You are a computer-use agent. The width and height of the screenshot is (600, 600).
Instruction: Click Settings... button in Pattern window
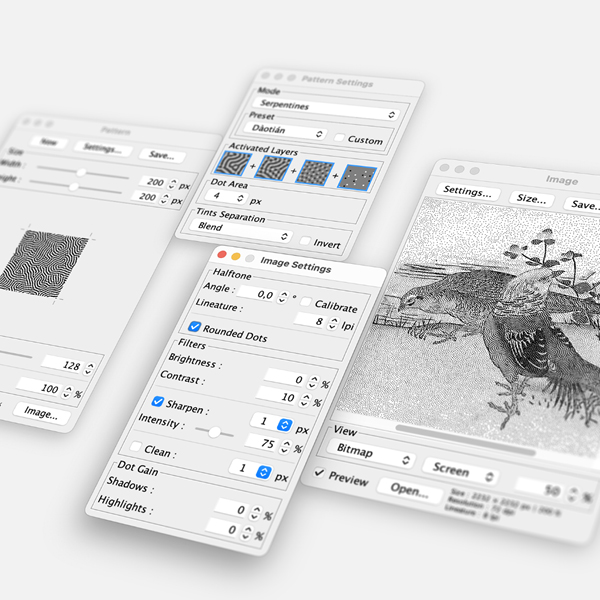pos(103,148)
